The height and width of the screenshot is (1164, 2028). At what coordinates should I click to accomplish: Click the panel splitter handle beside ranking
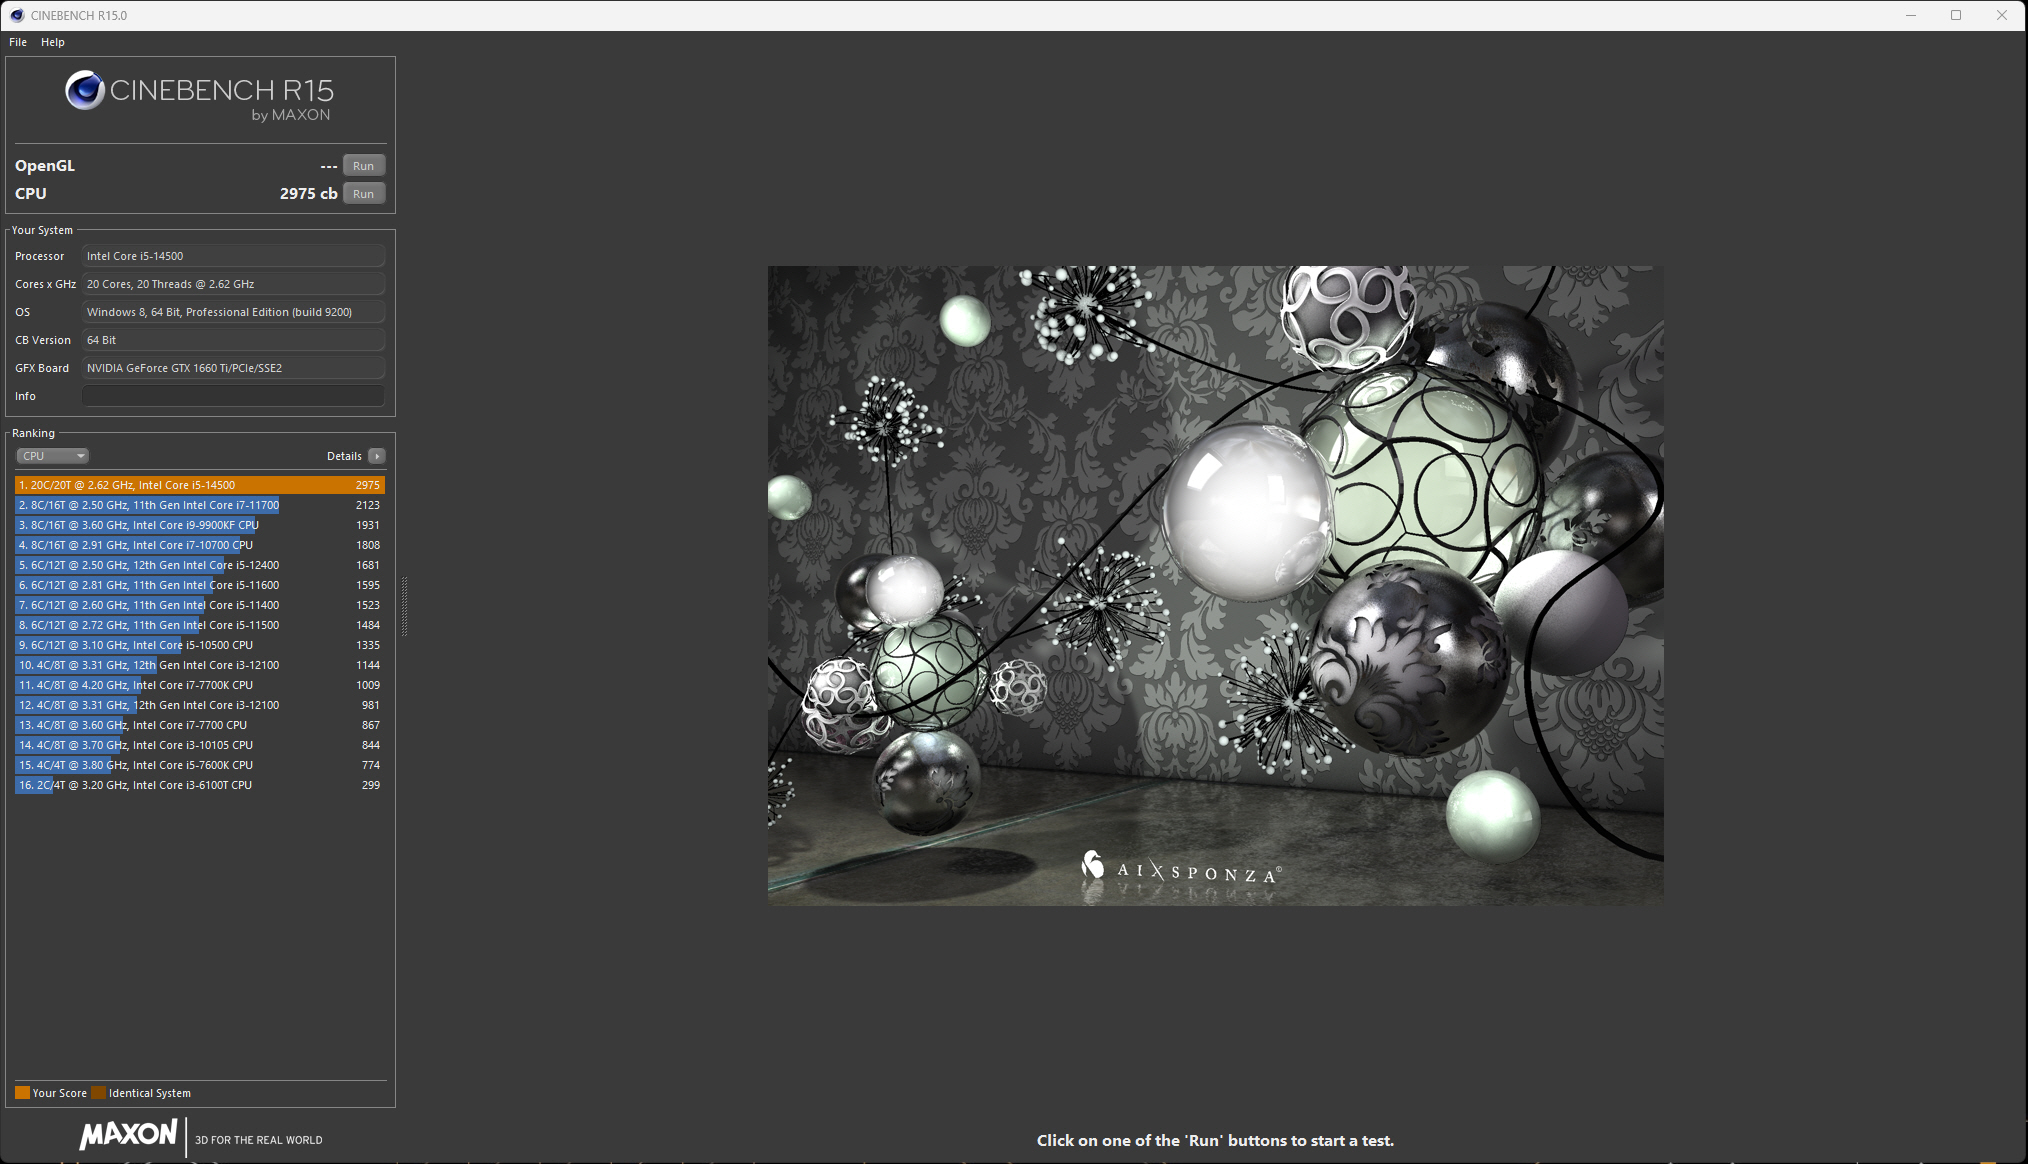(x=404, y=606)
